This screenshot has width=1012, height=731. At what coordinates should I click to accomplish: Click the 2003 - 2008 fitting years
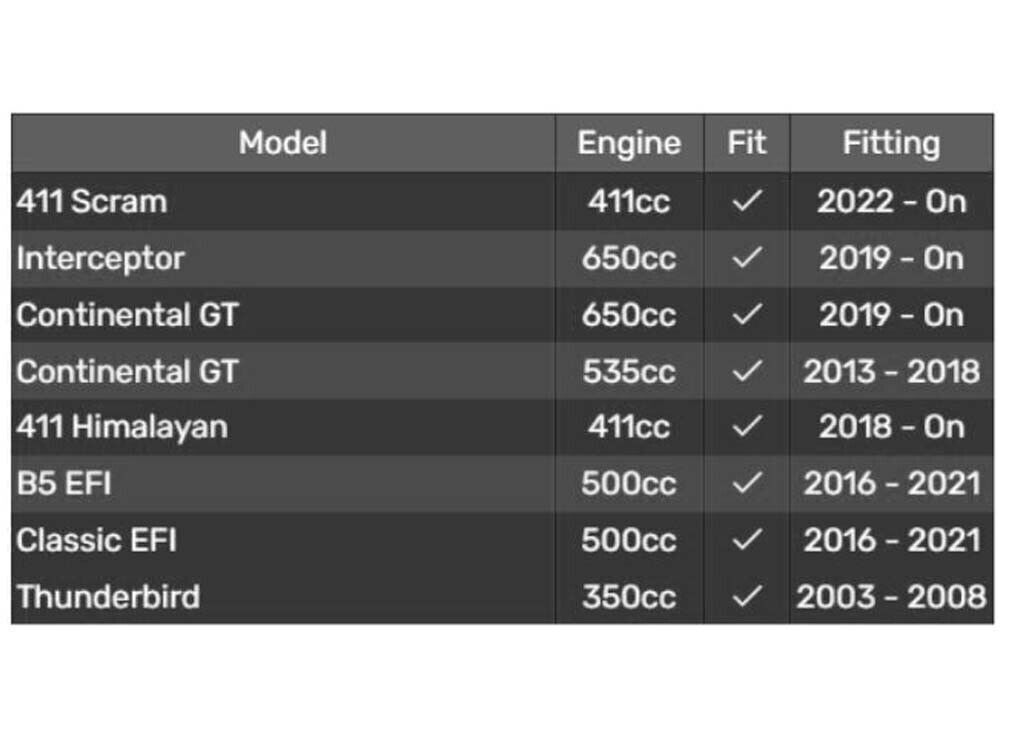coord(891,597)
